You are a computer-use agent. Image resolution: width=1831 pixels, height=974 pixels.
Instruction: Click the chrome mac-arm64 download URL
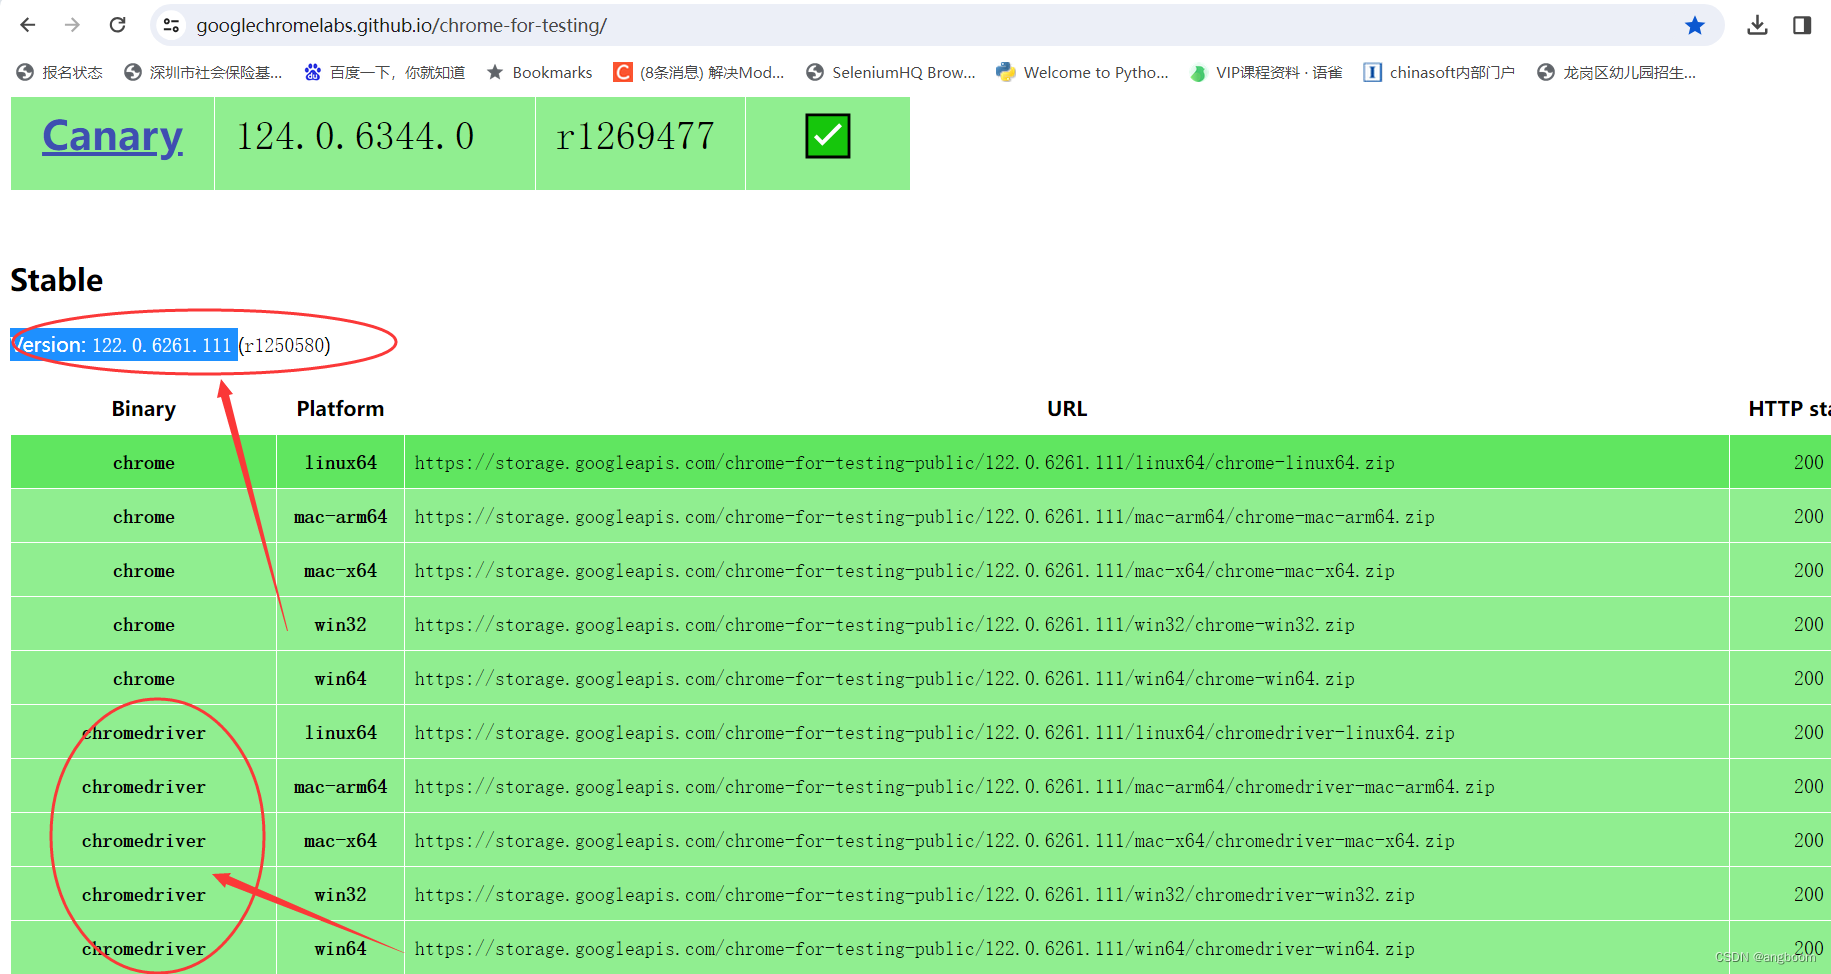[925, 517]
